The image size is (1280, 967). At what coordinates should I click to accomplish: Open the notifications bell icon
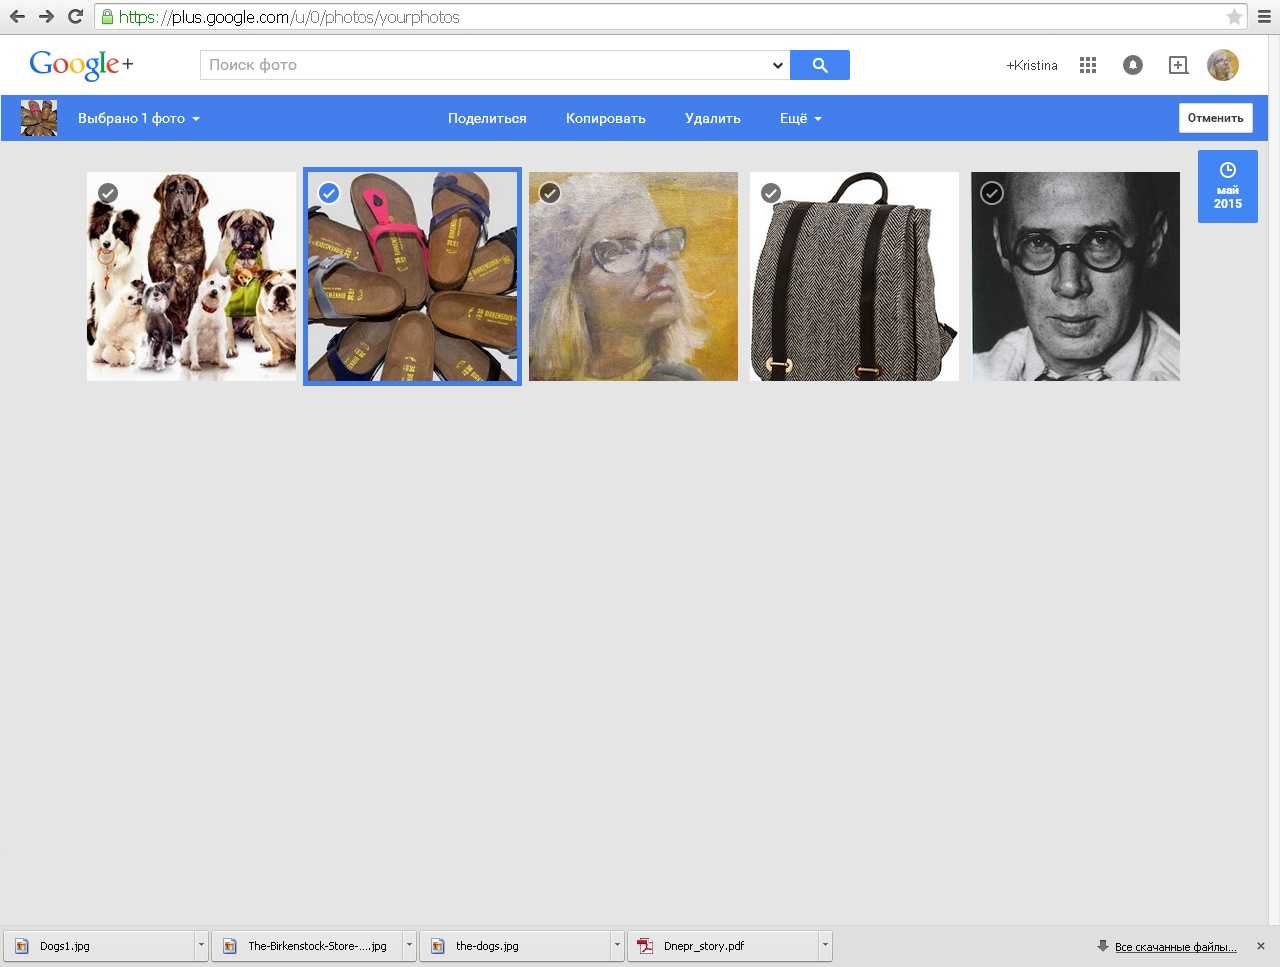(x=1132, y=65)
